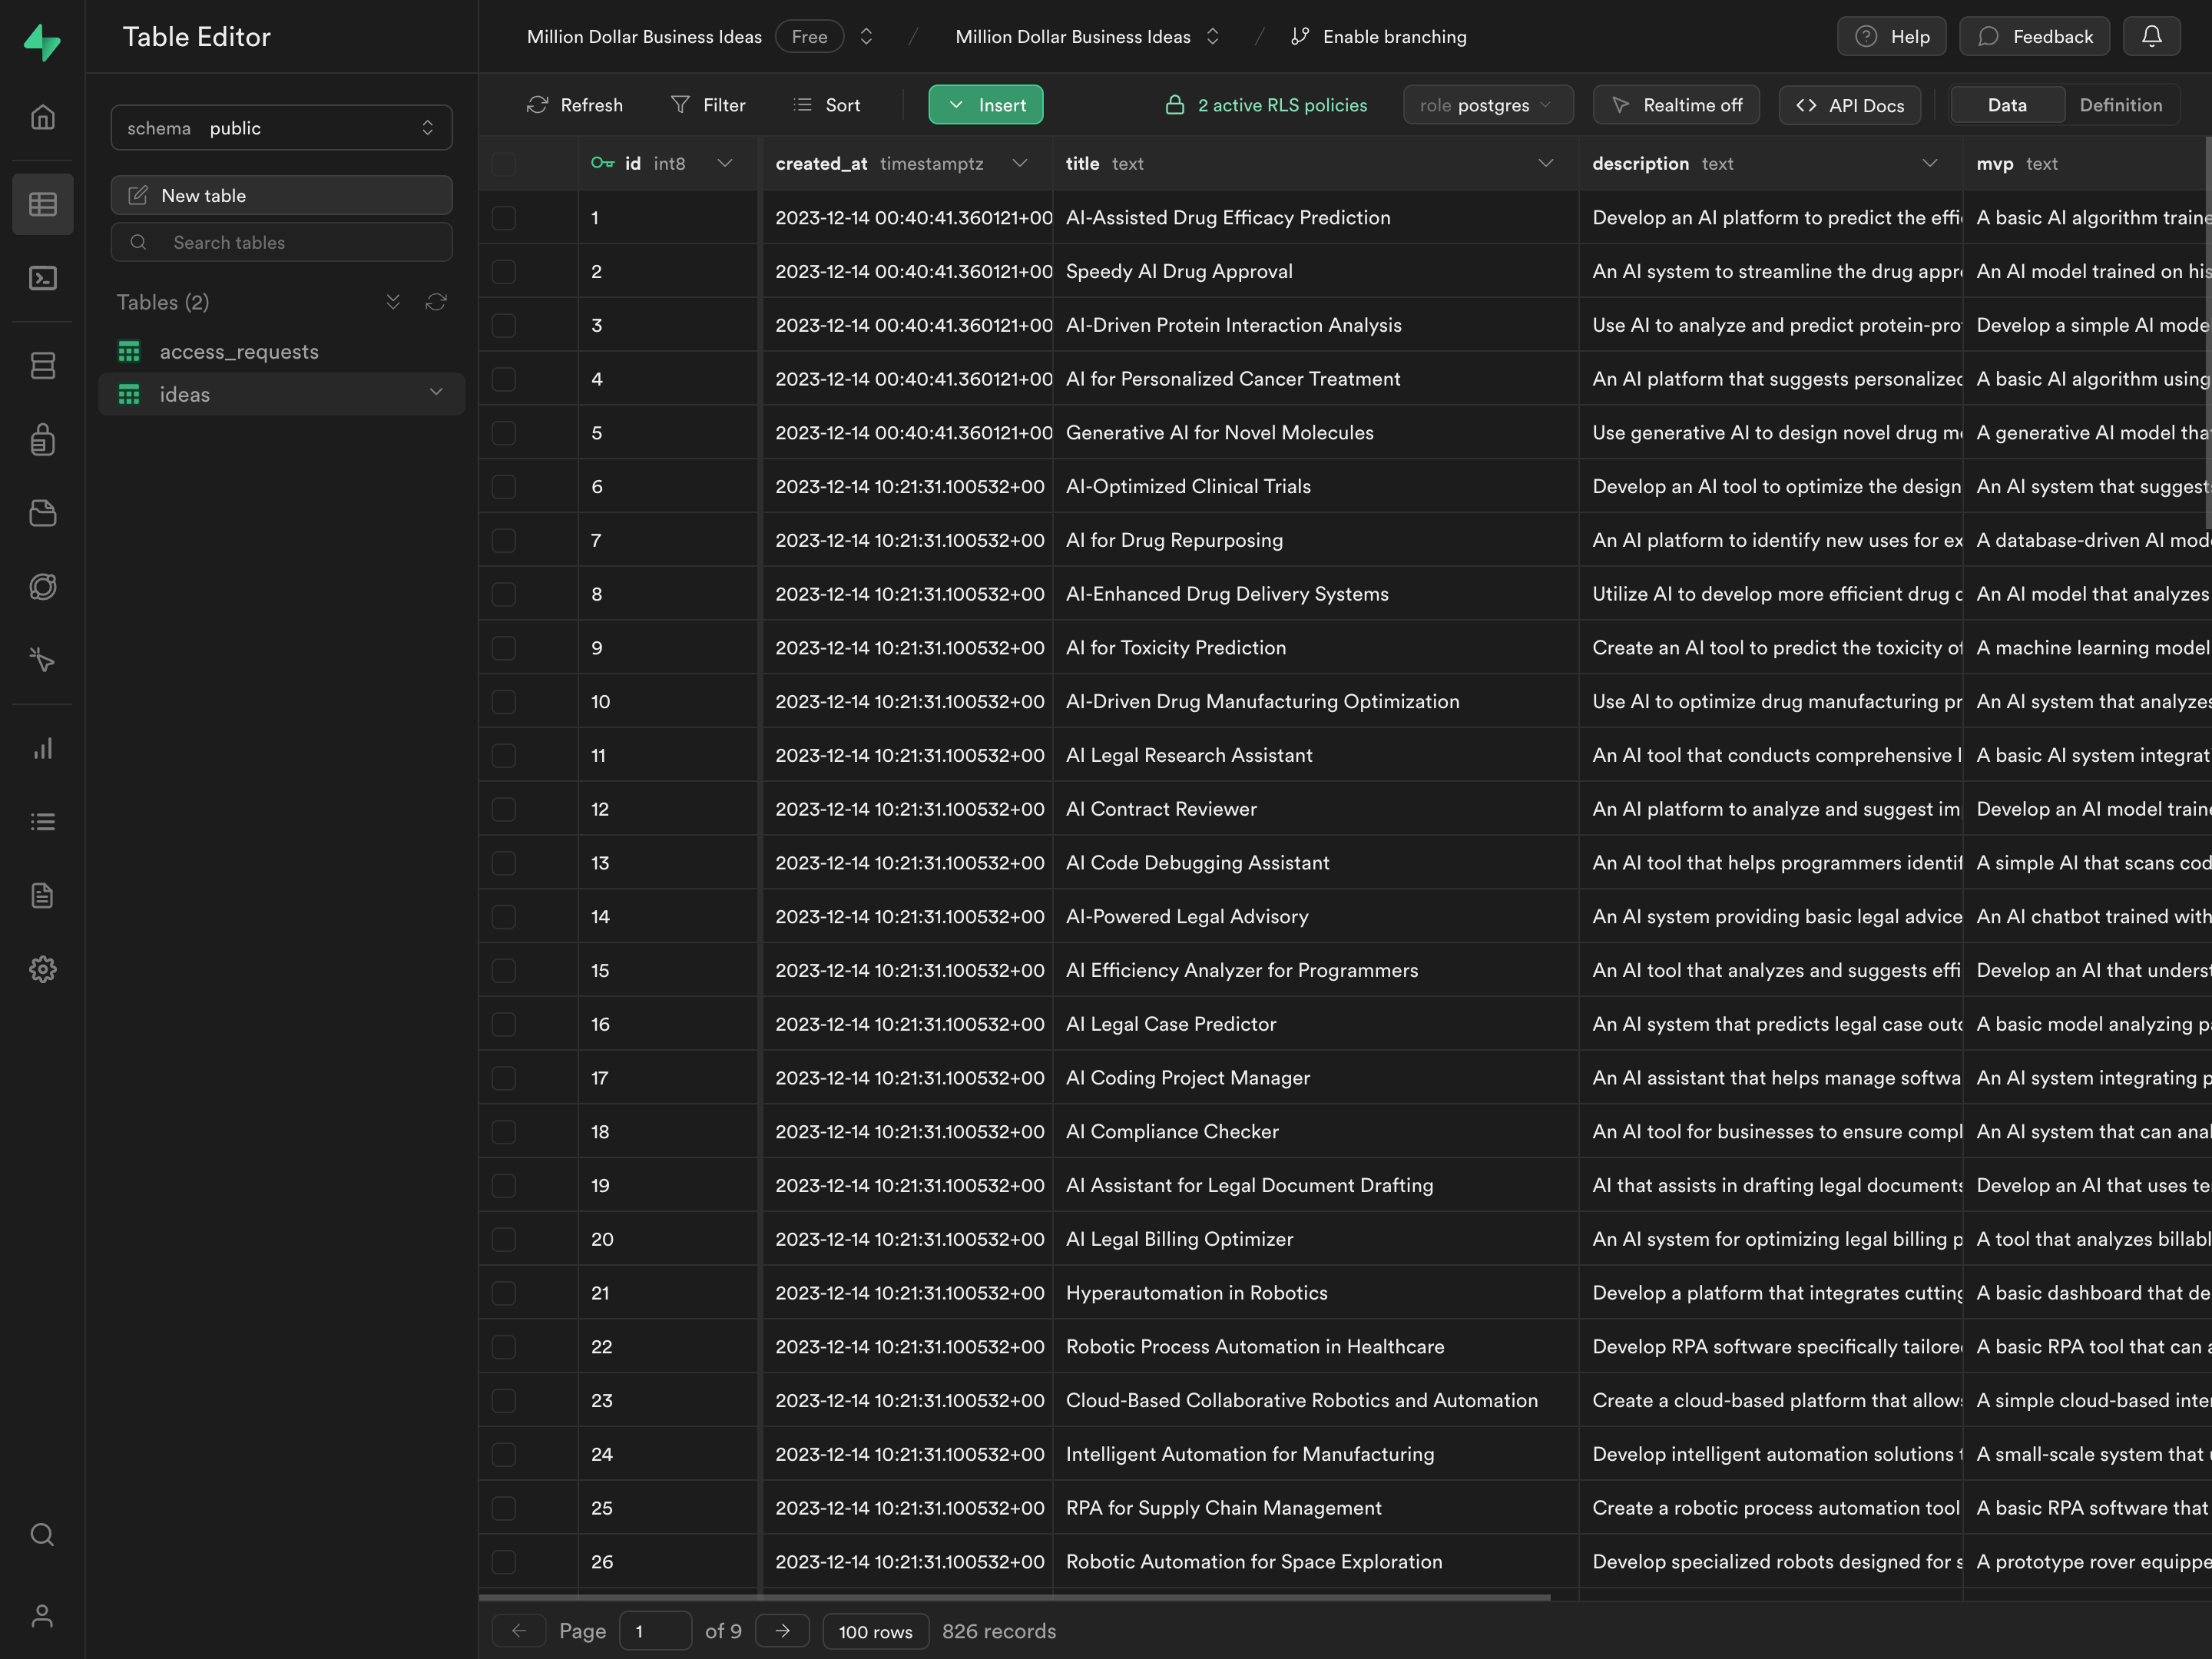This screenshot has width=2212, height=1659.
Task: Collapse the ideas table chevron
Action: tap(436, 393)
